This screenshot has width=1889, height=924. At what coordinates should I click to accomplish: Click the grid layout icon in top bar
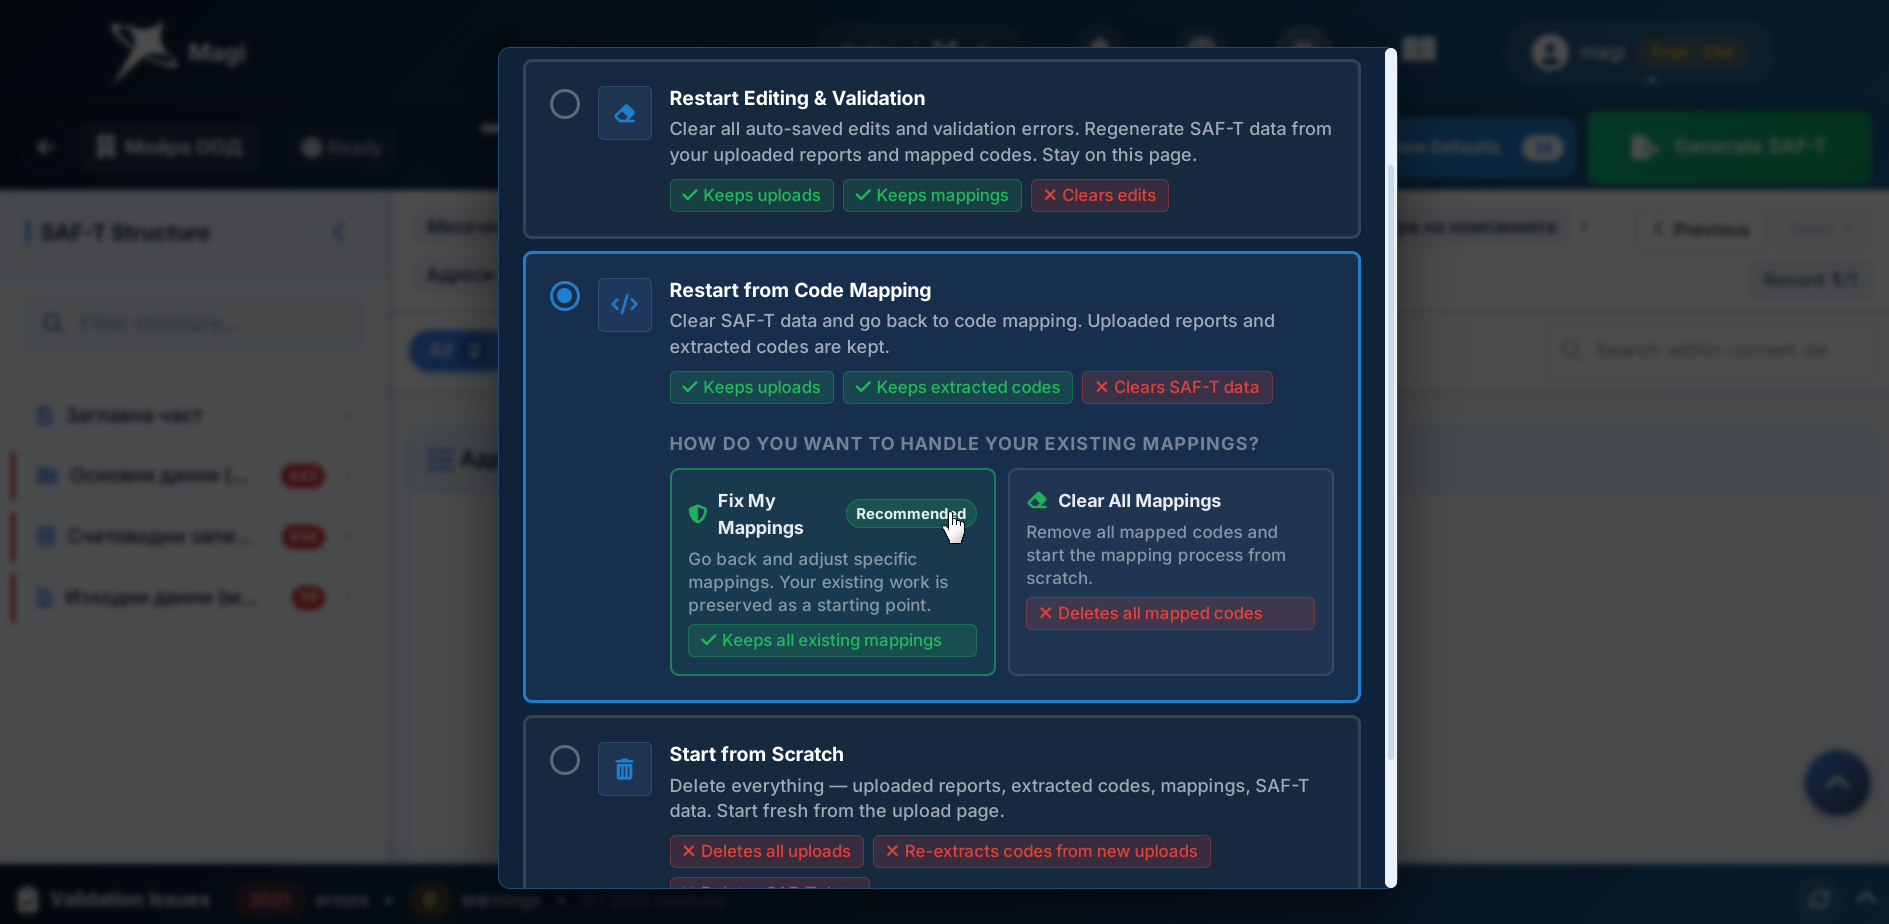[1419, 48]
